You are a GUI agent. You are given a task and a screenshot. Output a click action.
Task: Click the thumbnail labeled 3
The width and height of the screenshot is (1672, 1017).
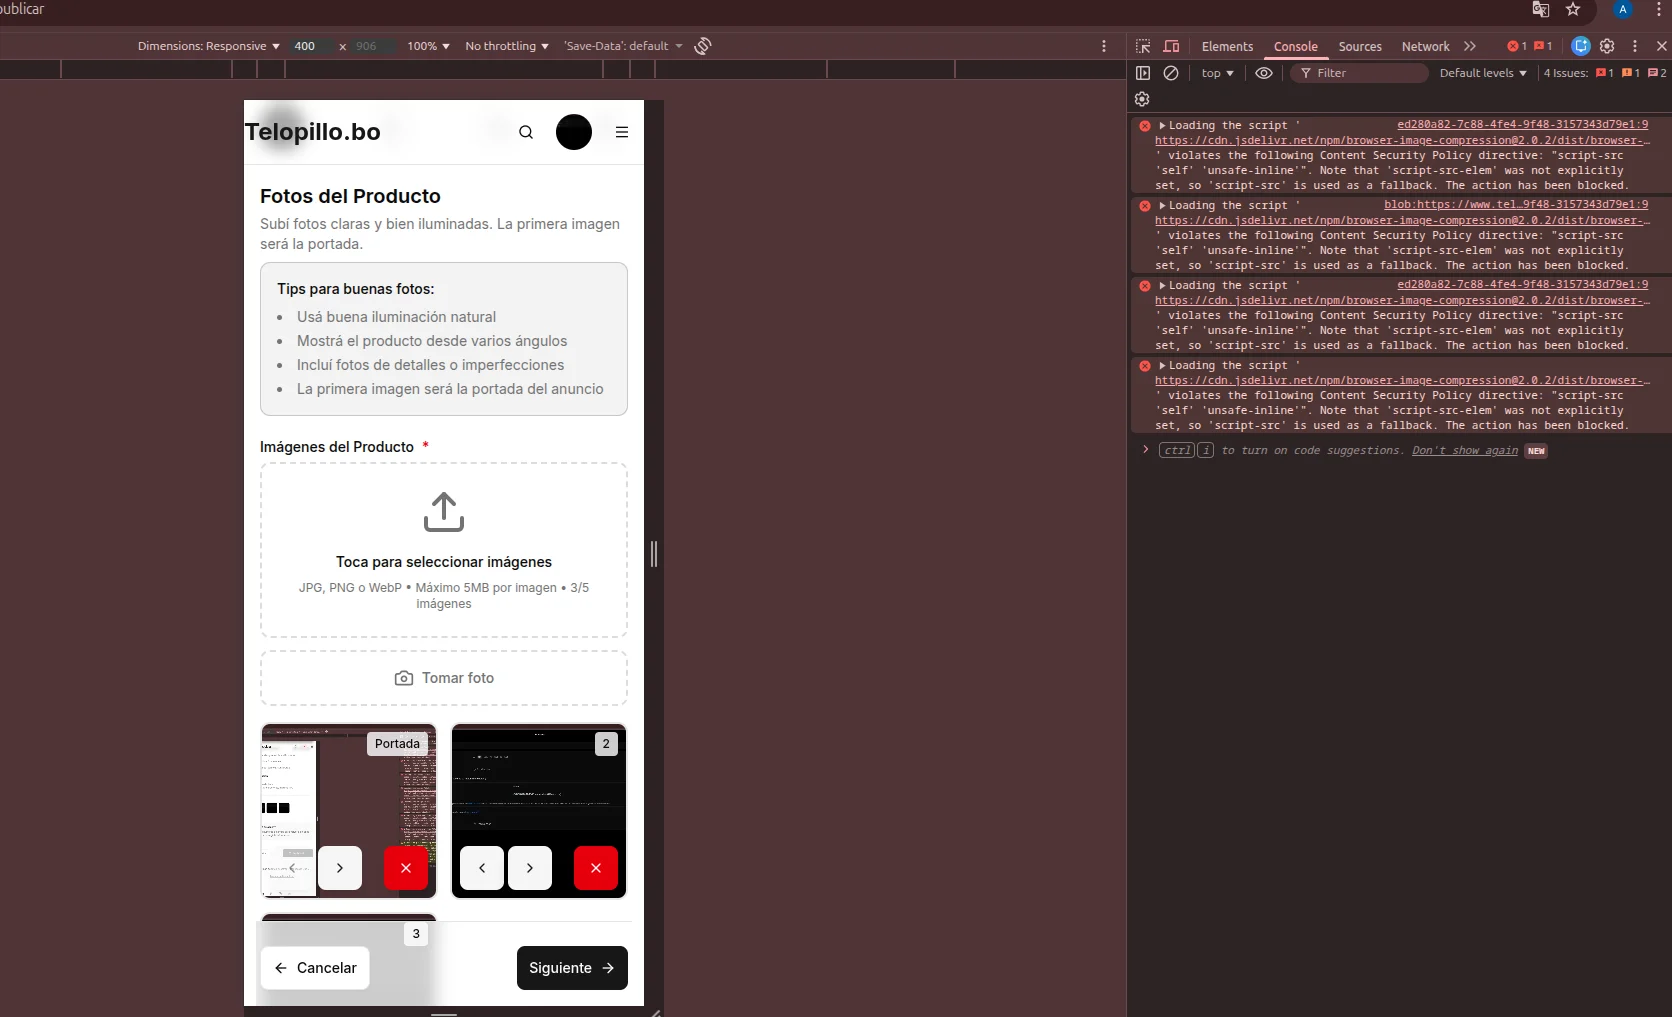click(x=349, y=958)
